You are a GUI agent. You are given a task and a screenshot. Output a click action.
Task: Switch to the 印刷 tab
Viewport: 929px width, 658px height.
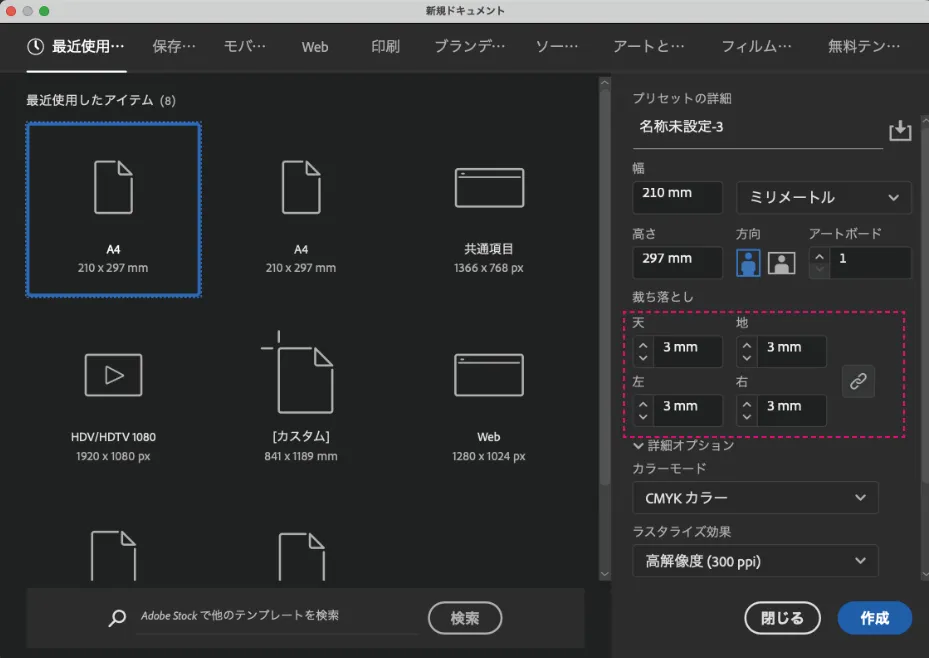(383, 46)
